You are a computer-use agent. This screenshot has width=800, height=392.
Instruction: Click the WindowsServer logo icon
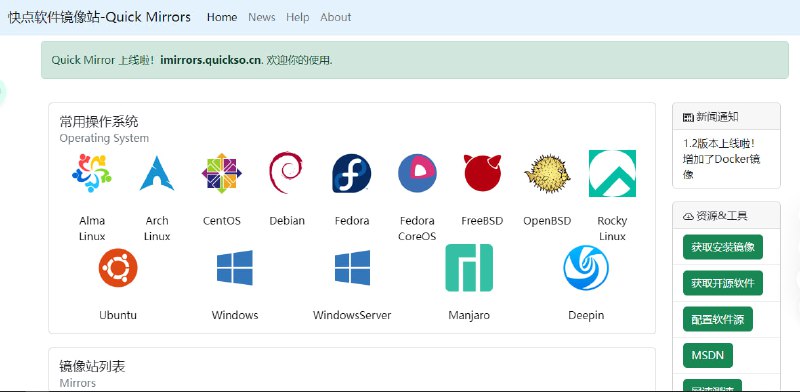(352, 267)
